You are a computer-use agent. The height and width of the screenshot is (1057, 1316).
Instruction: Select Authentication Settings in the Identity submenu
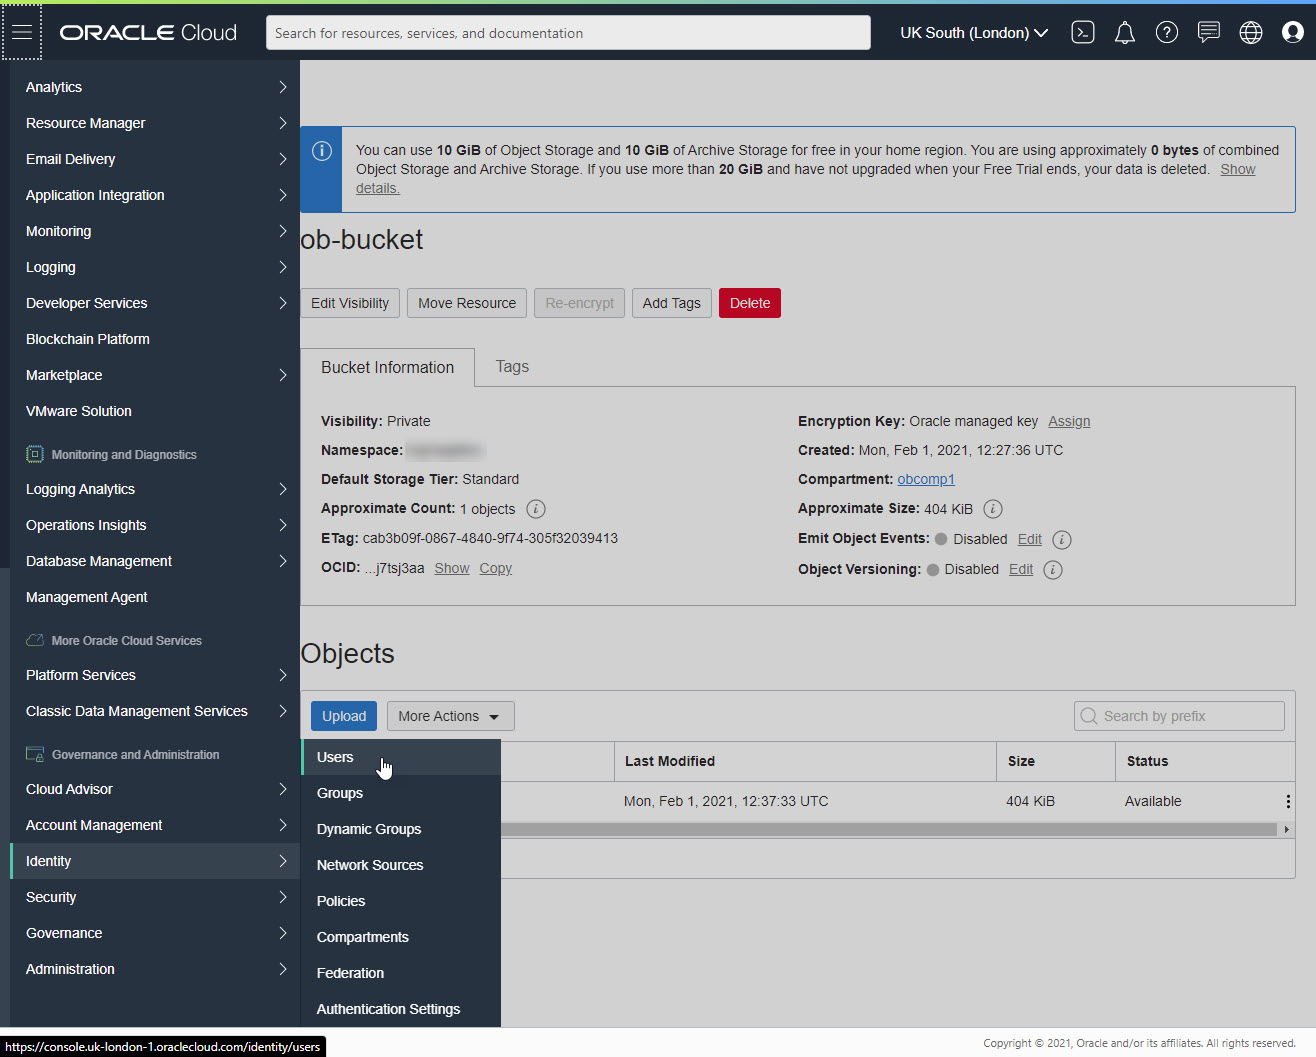(401, 1009)
